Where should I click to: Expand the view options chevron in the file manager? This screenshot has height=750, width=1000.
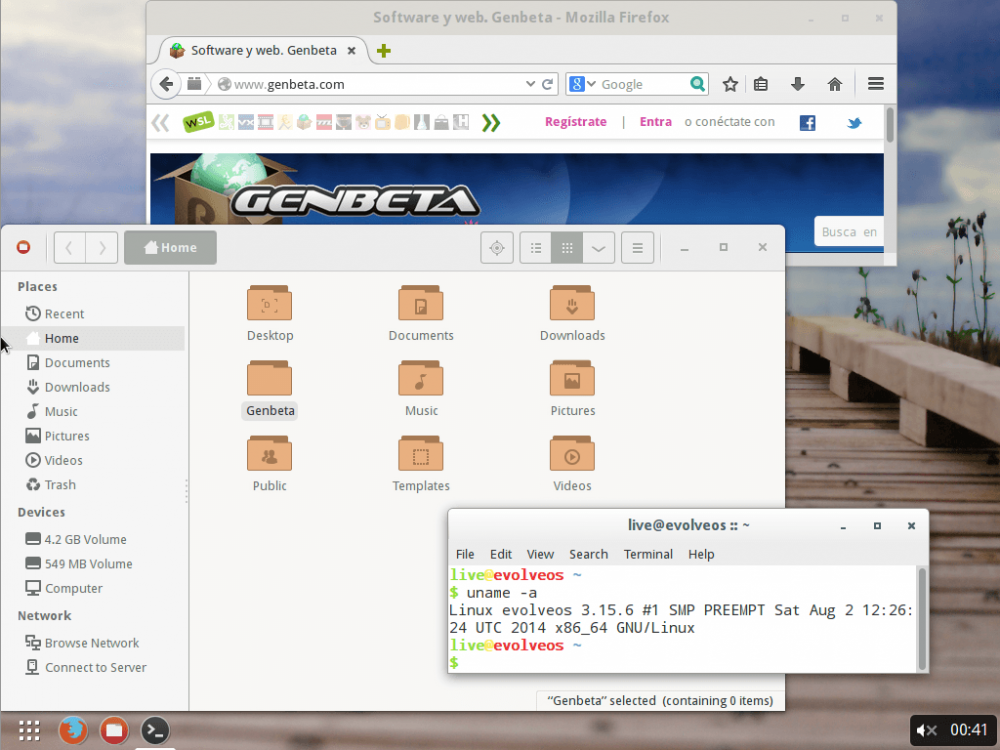point(598,247)
